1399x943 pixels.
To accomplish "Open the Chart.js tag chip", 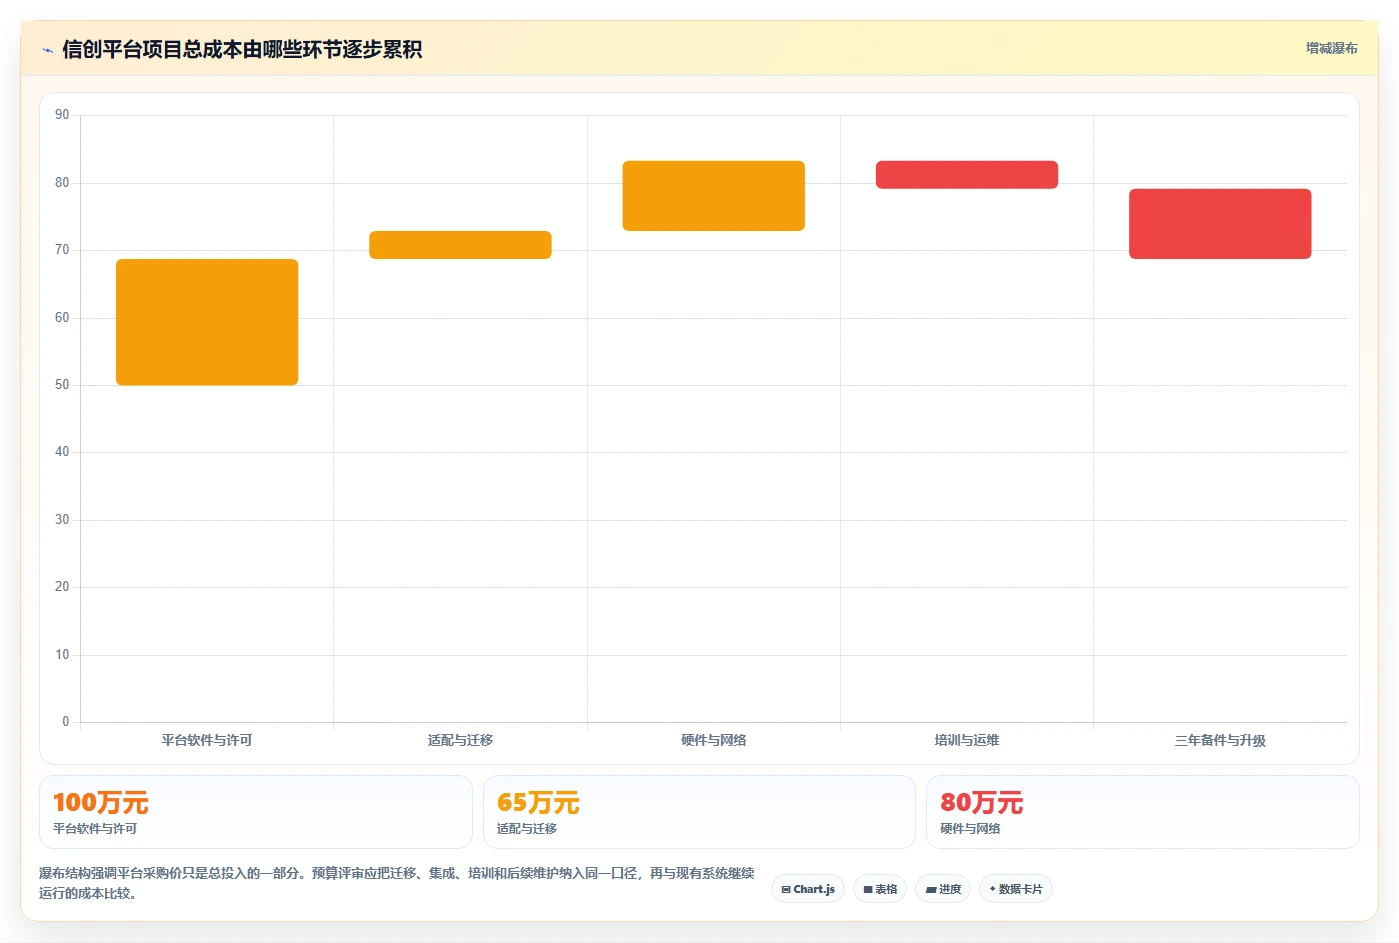I will (x=808, y=889).
